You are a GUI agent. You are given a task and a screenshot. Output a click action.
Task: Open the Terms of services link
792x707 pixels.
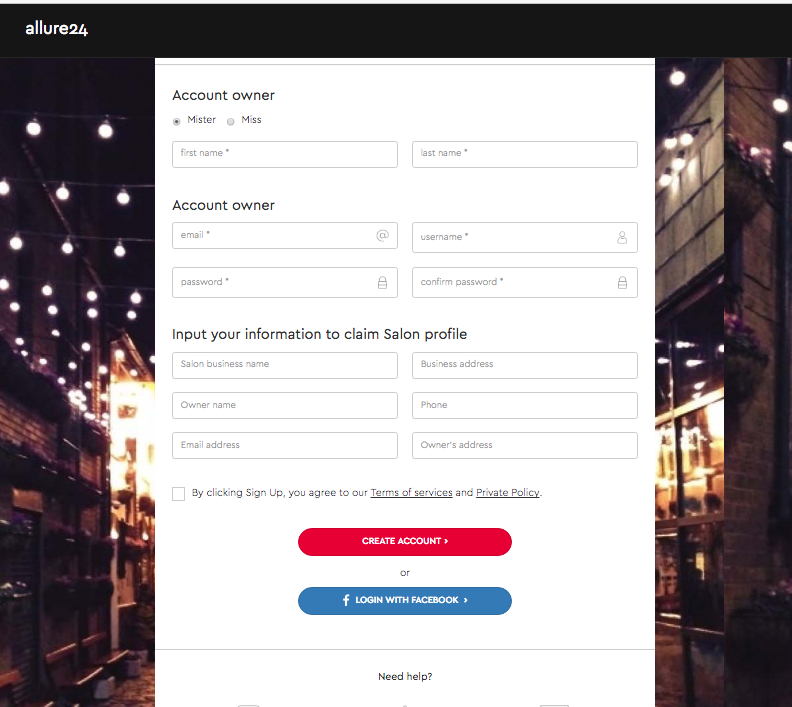click(411, 493)
